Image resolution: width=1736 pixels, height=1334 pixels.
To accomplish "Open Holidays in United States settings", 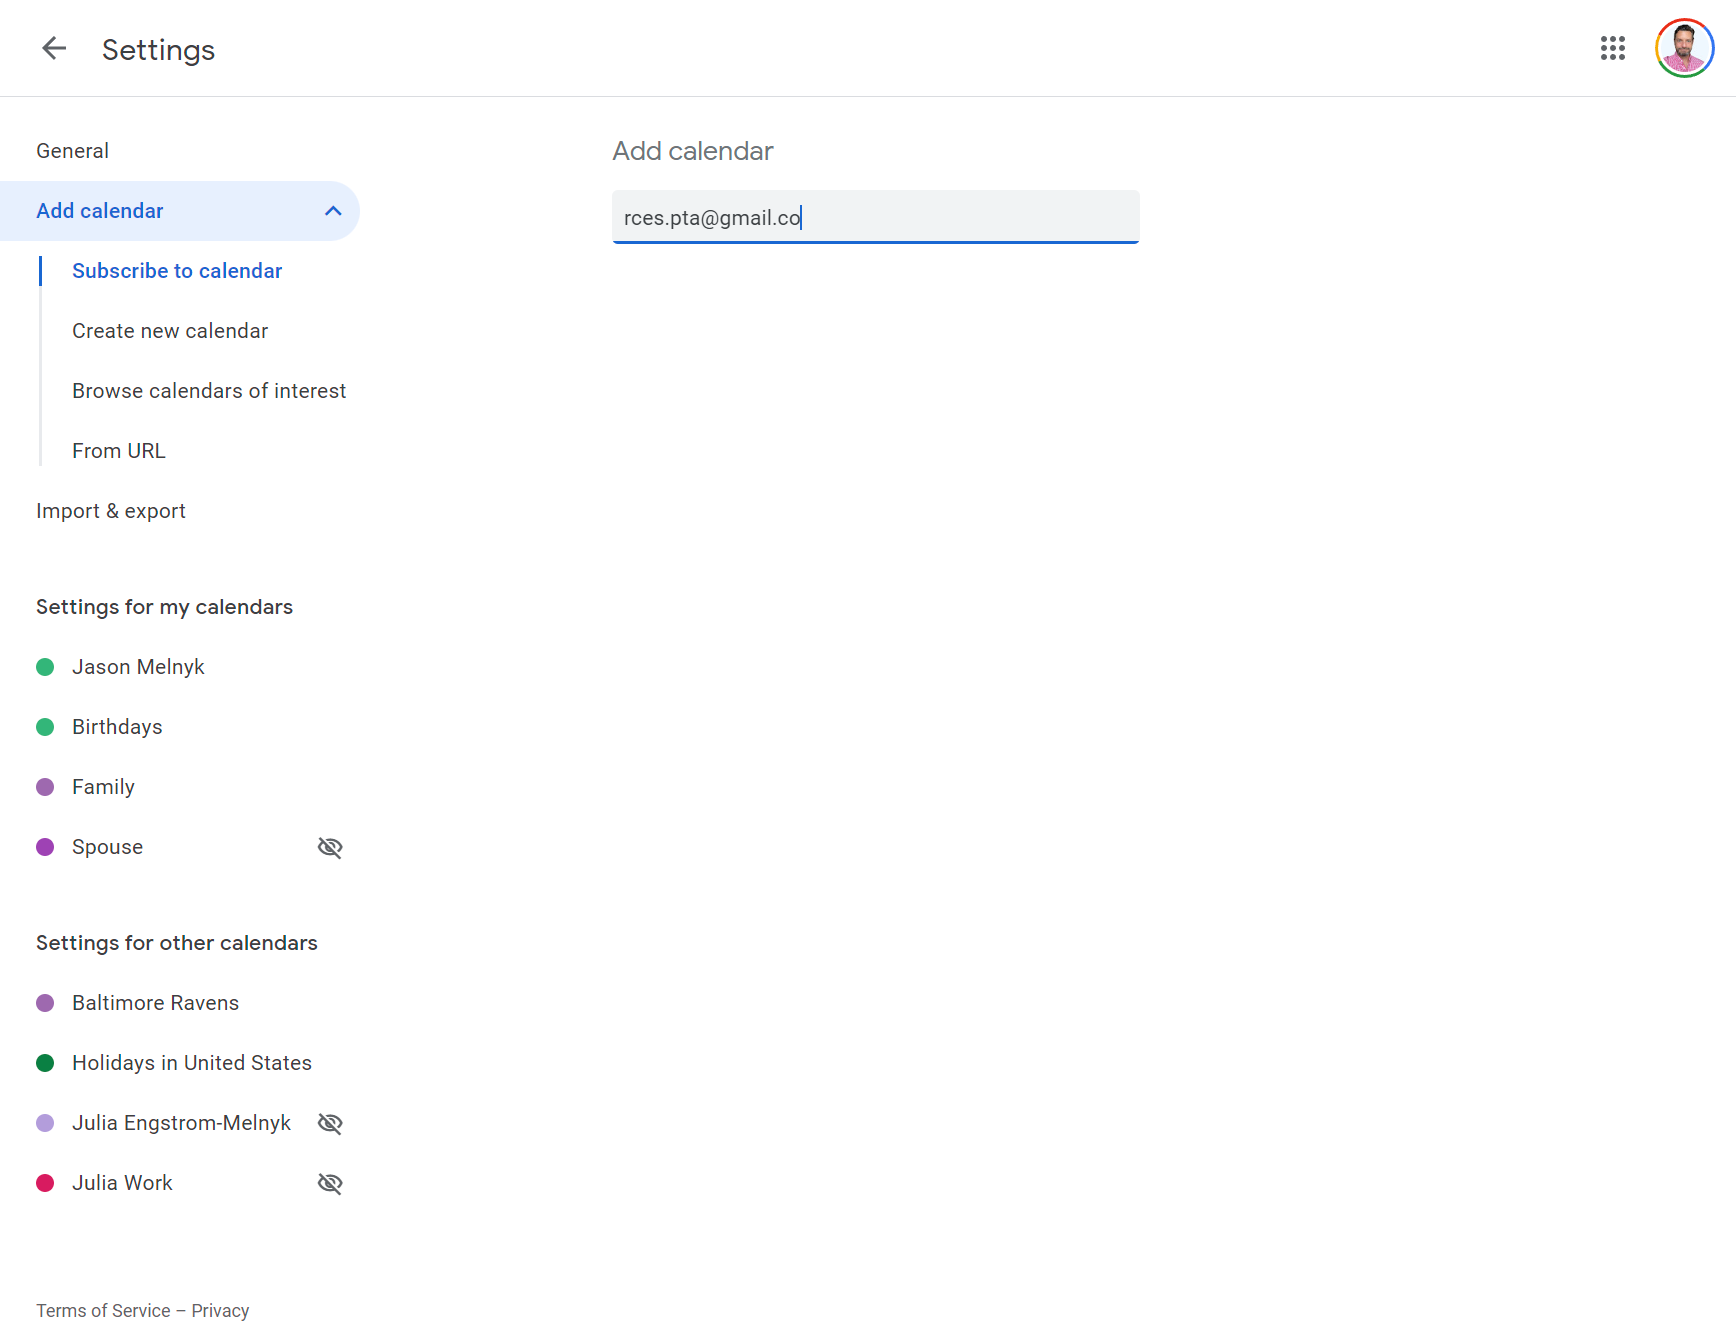I will point(192,1063).
